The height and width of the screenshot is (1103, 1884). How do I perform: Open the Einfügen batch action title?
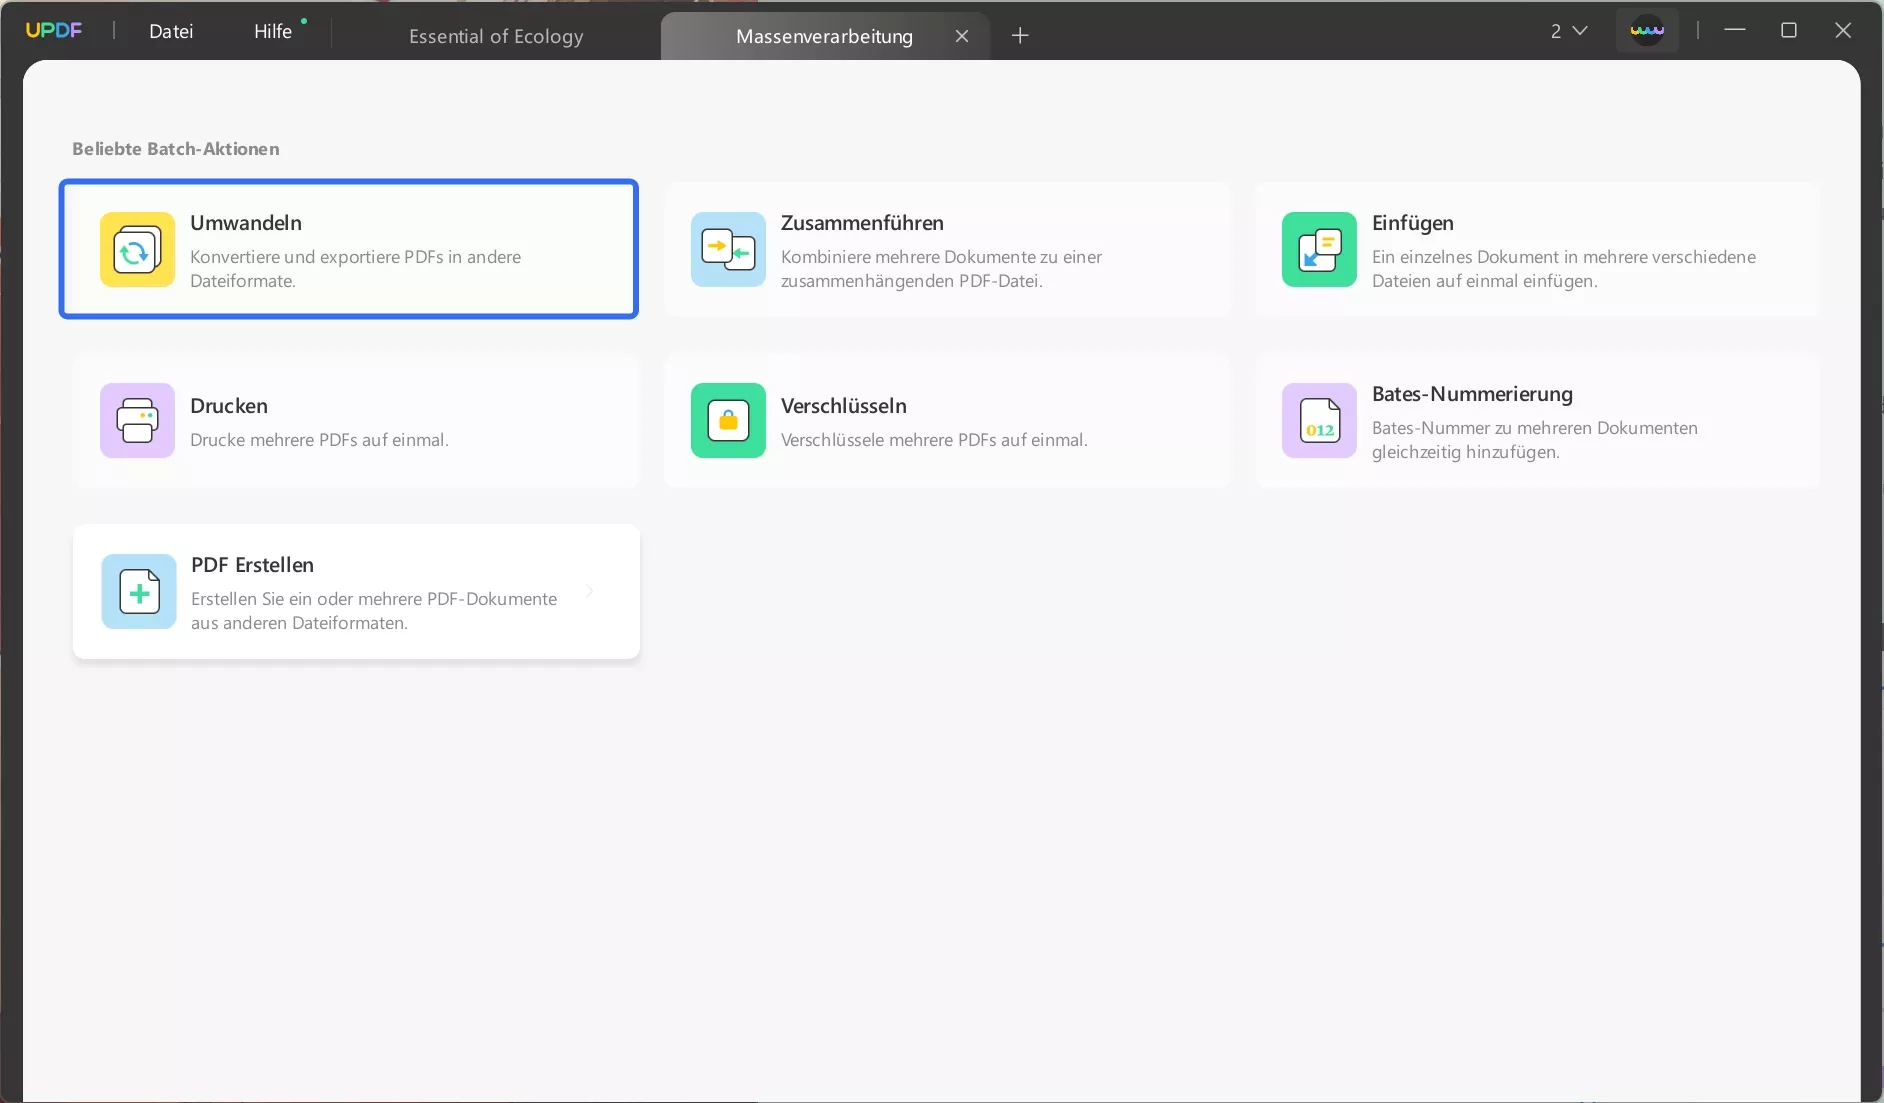coord(1413,223)
